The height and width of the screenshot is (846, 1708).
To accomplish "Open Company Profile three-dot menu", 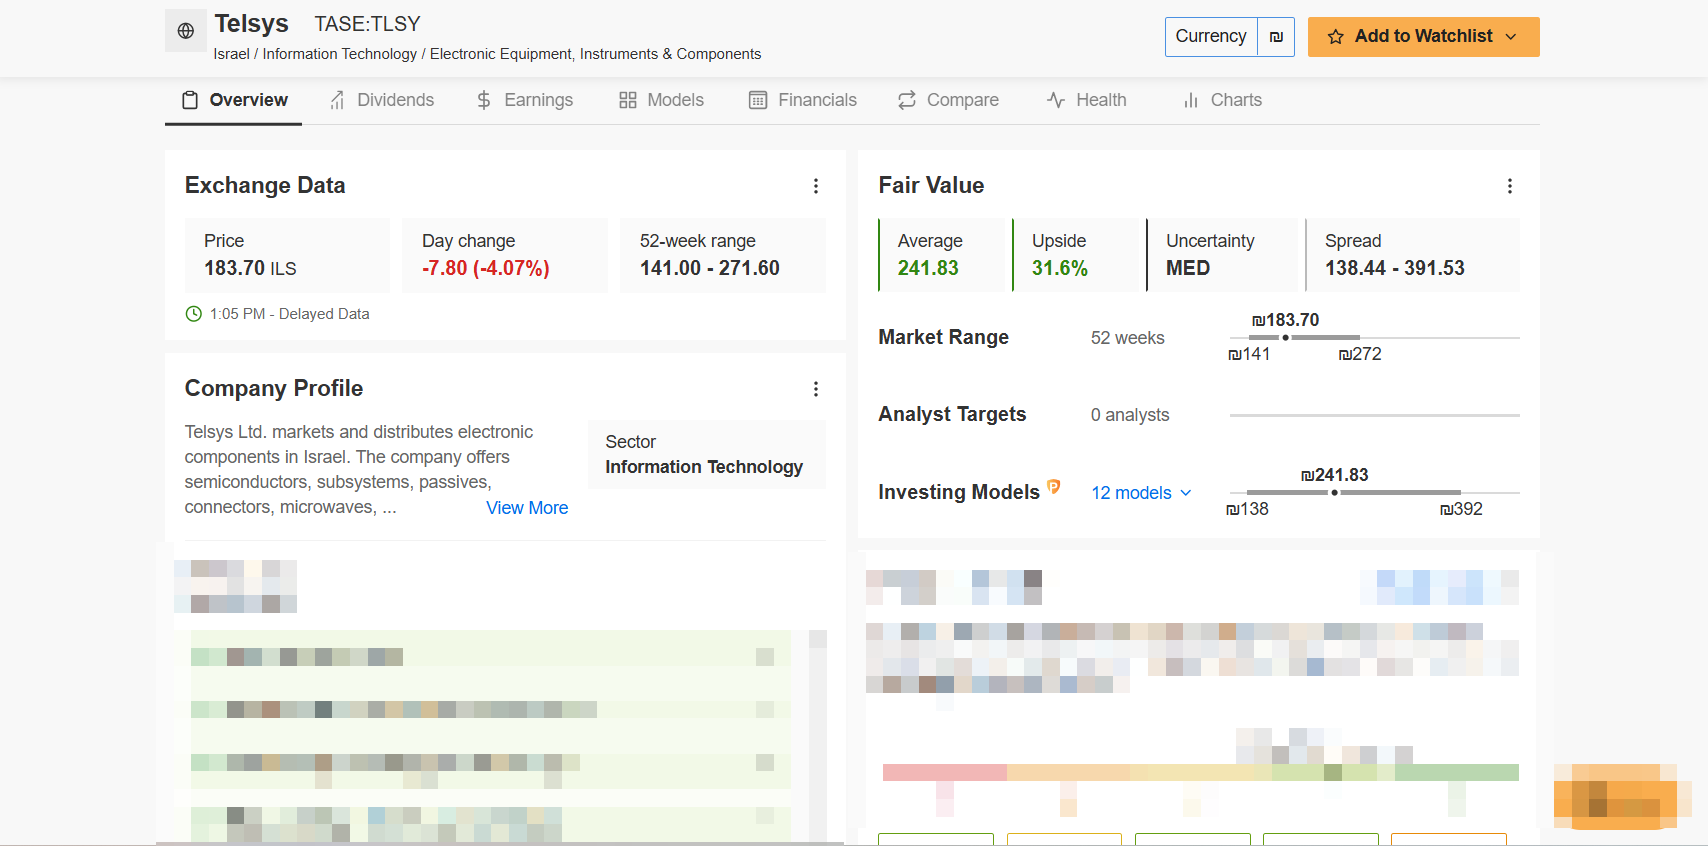I will coord(816,389).
